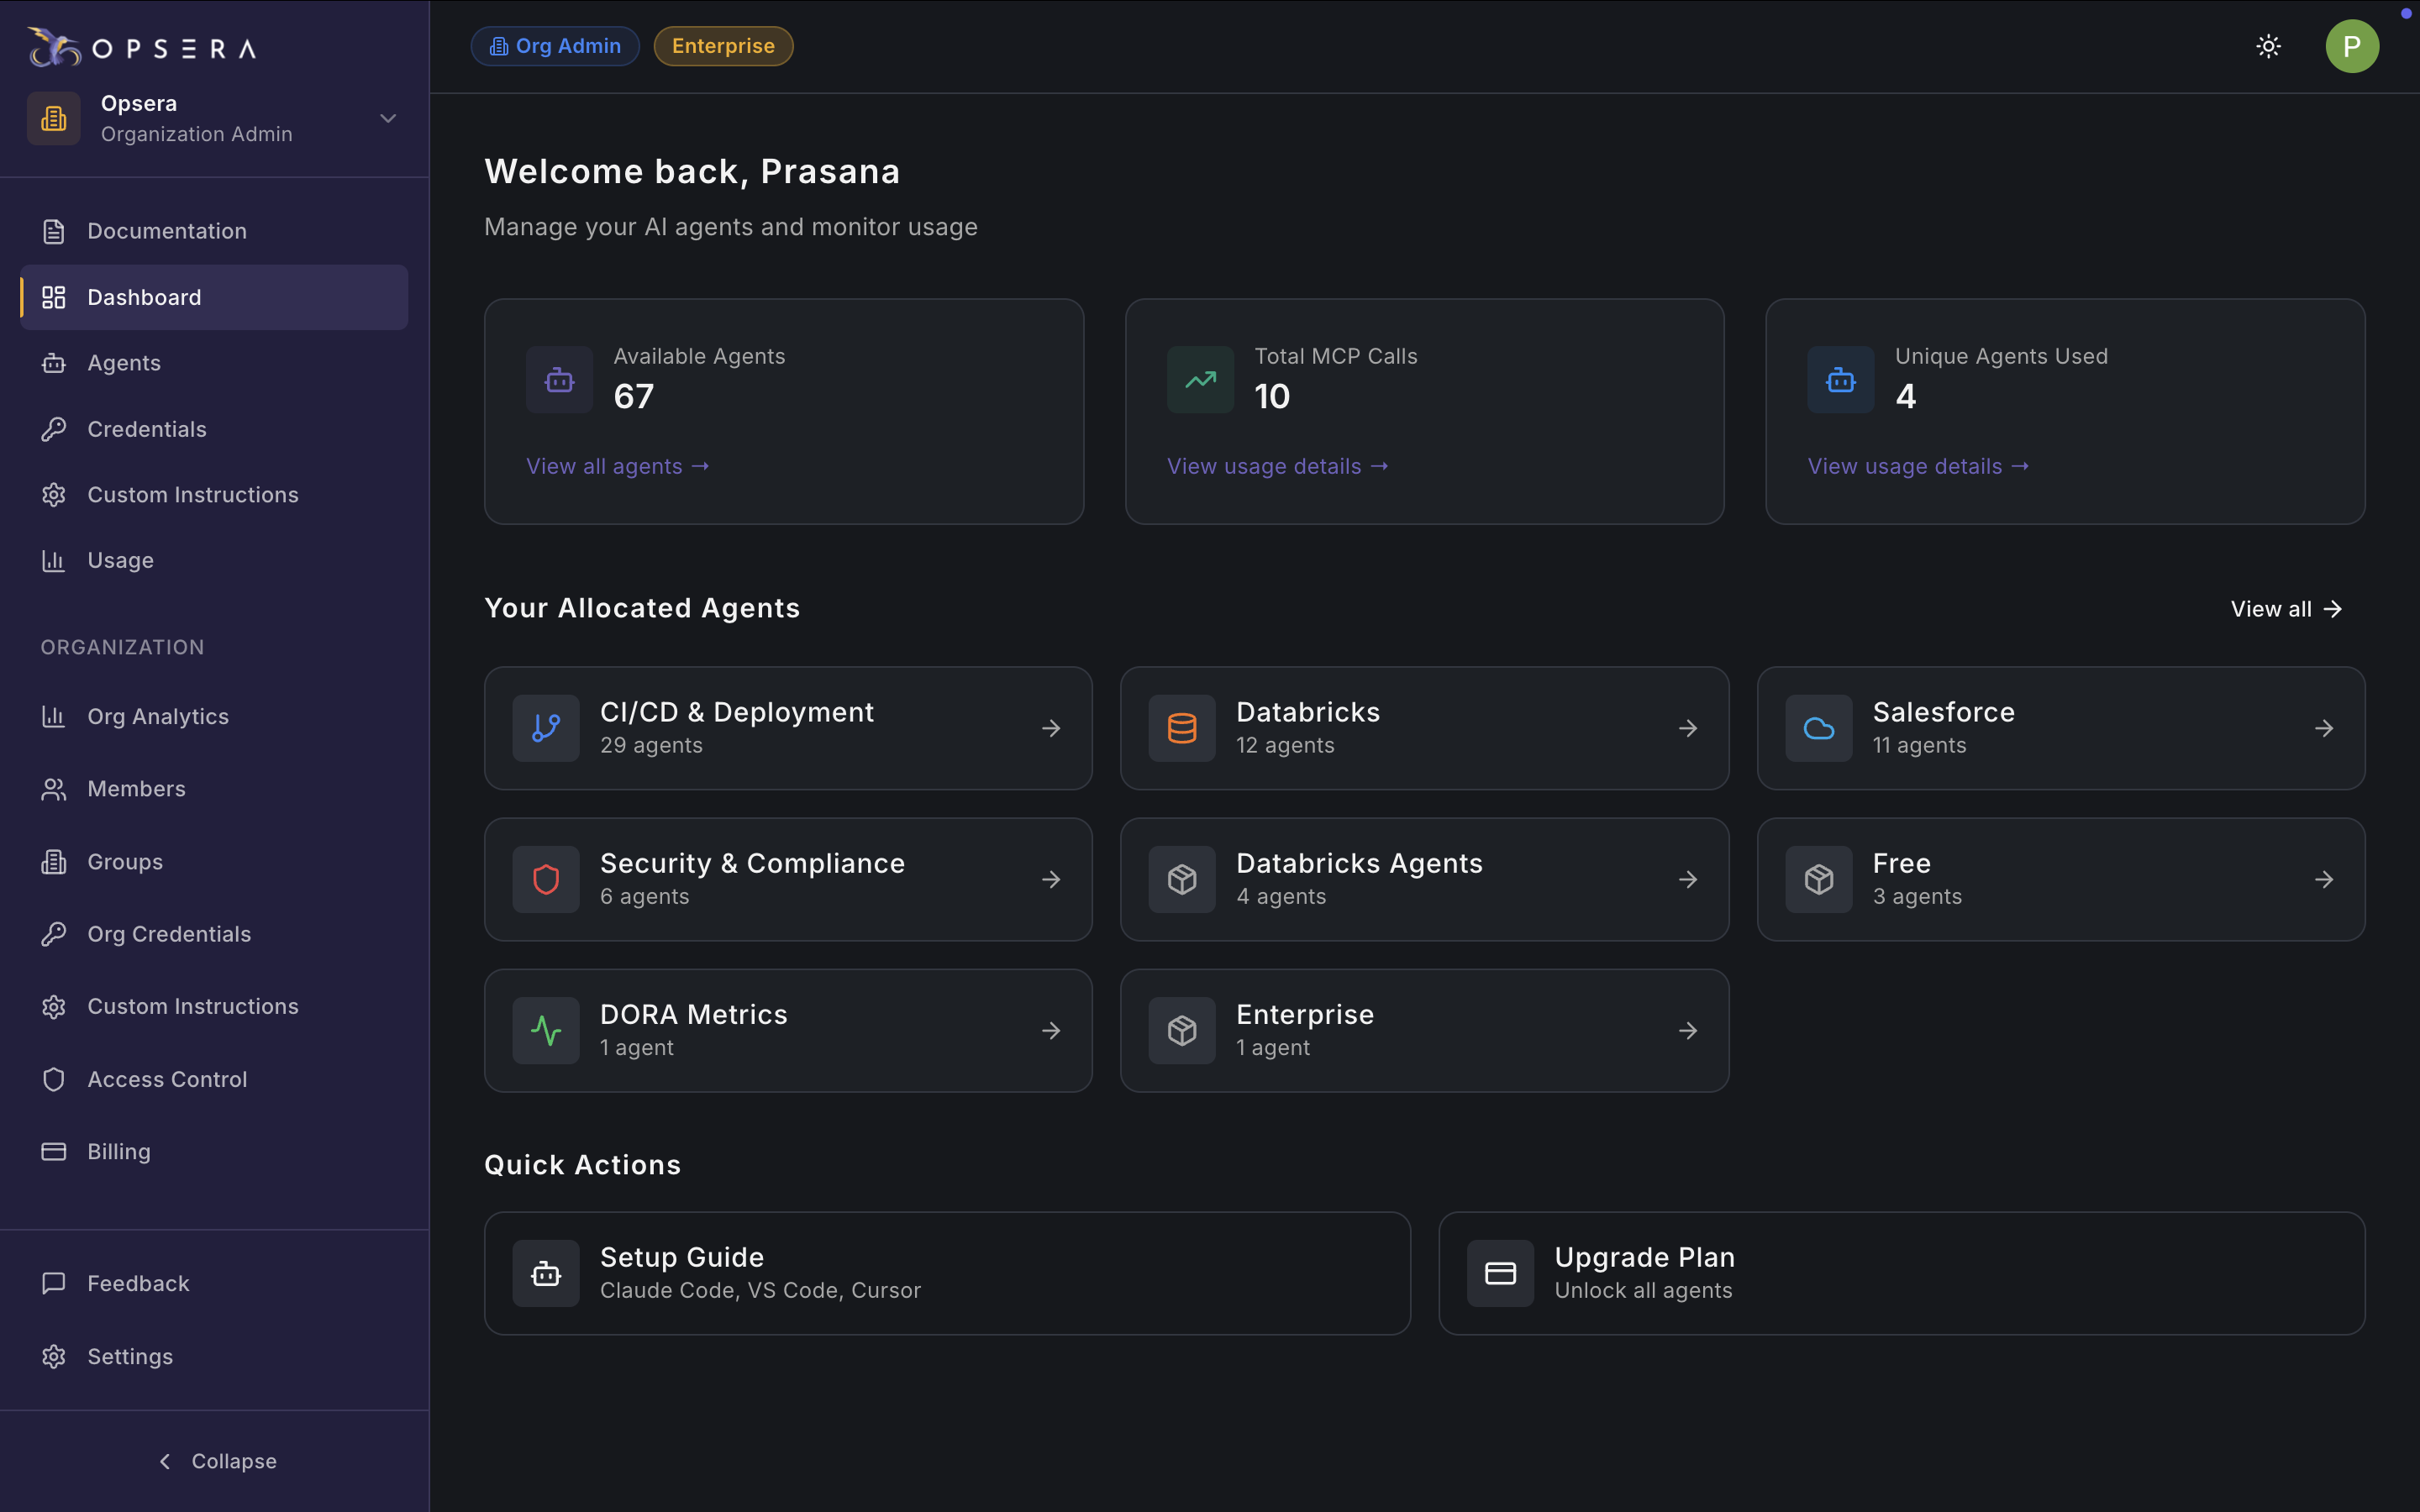This screenshot has width=2420, height=1512.
Task: Open Agents in the sidebar
Action: click(124, 363)
